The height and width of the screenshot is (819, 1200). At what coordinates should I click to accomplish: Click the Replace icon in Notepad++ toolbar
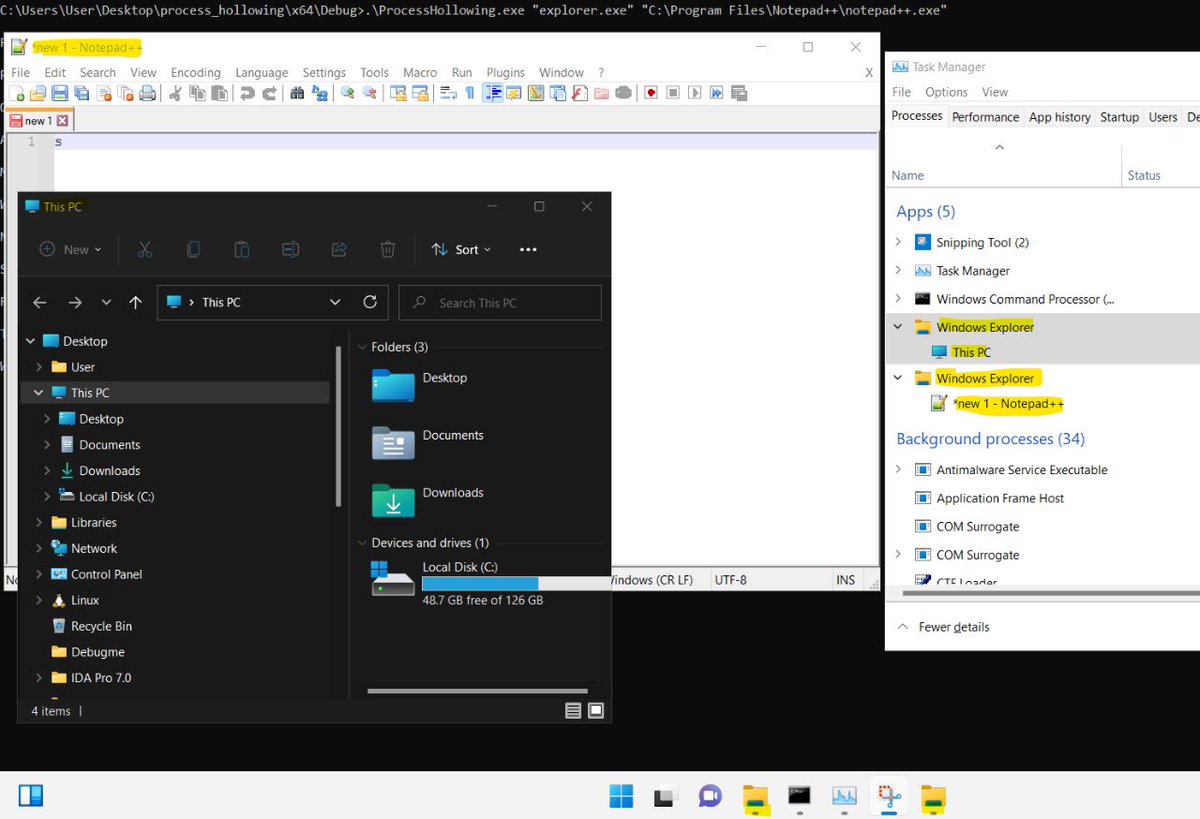[320, 93]
